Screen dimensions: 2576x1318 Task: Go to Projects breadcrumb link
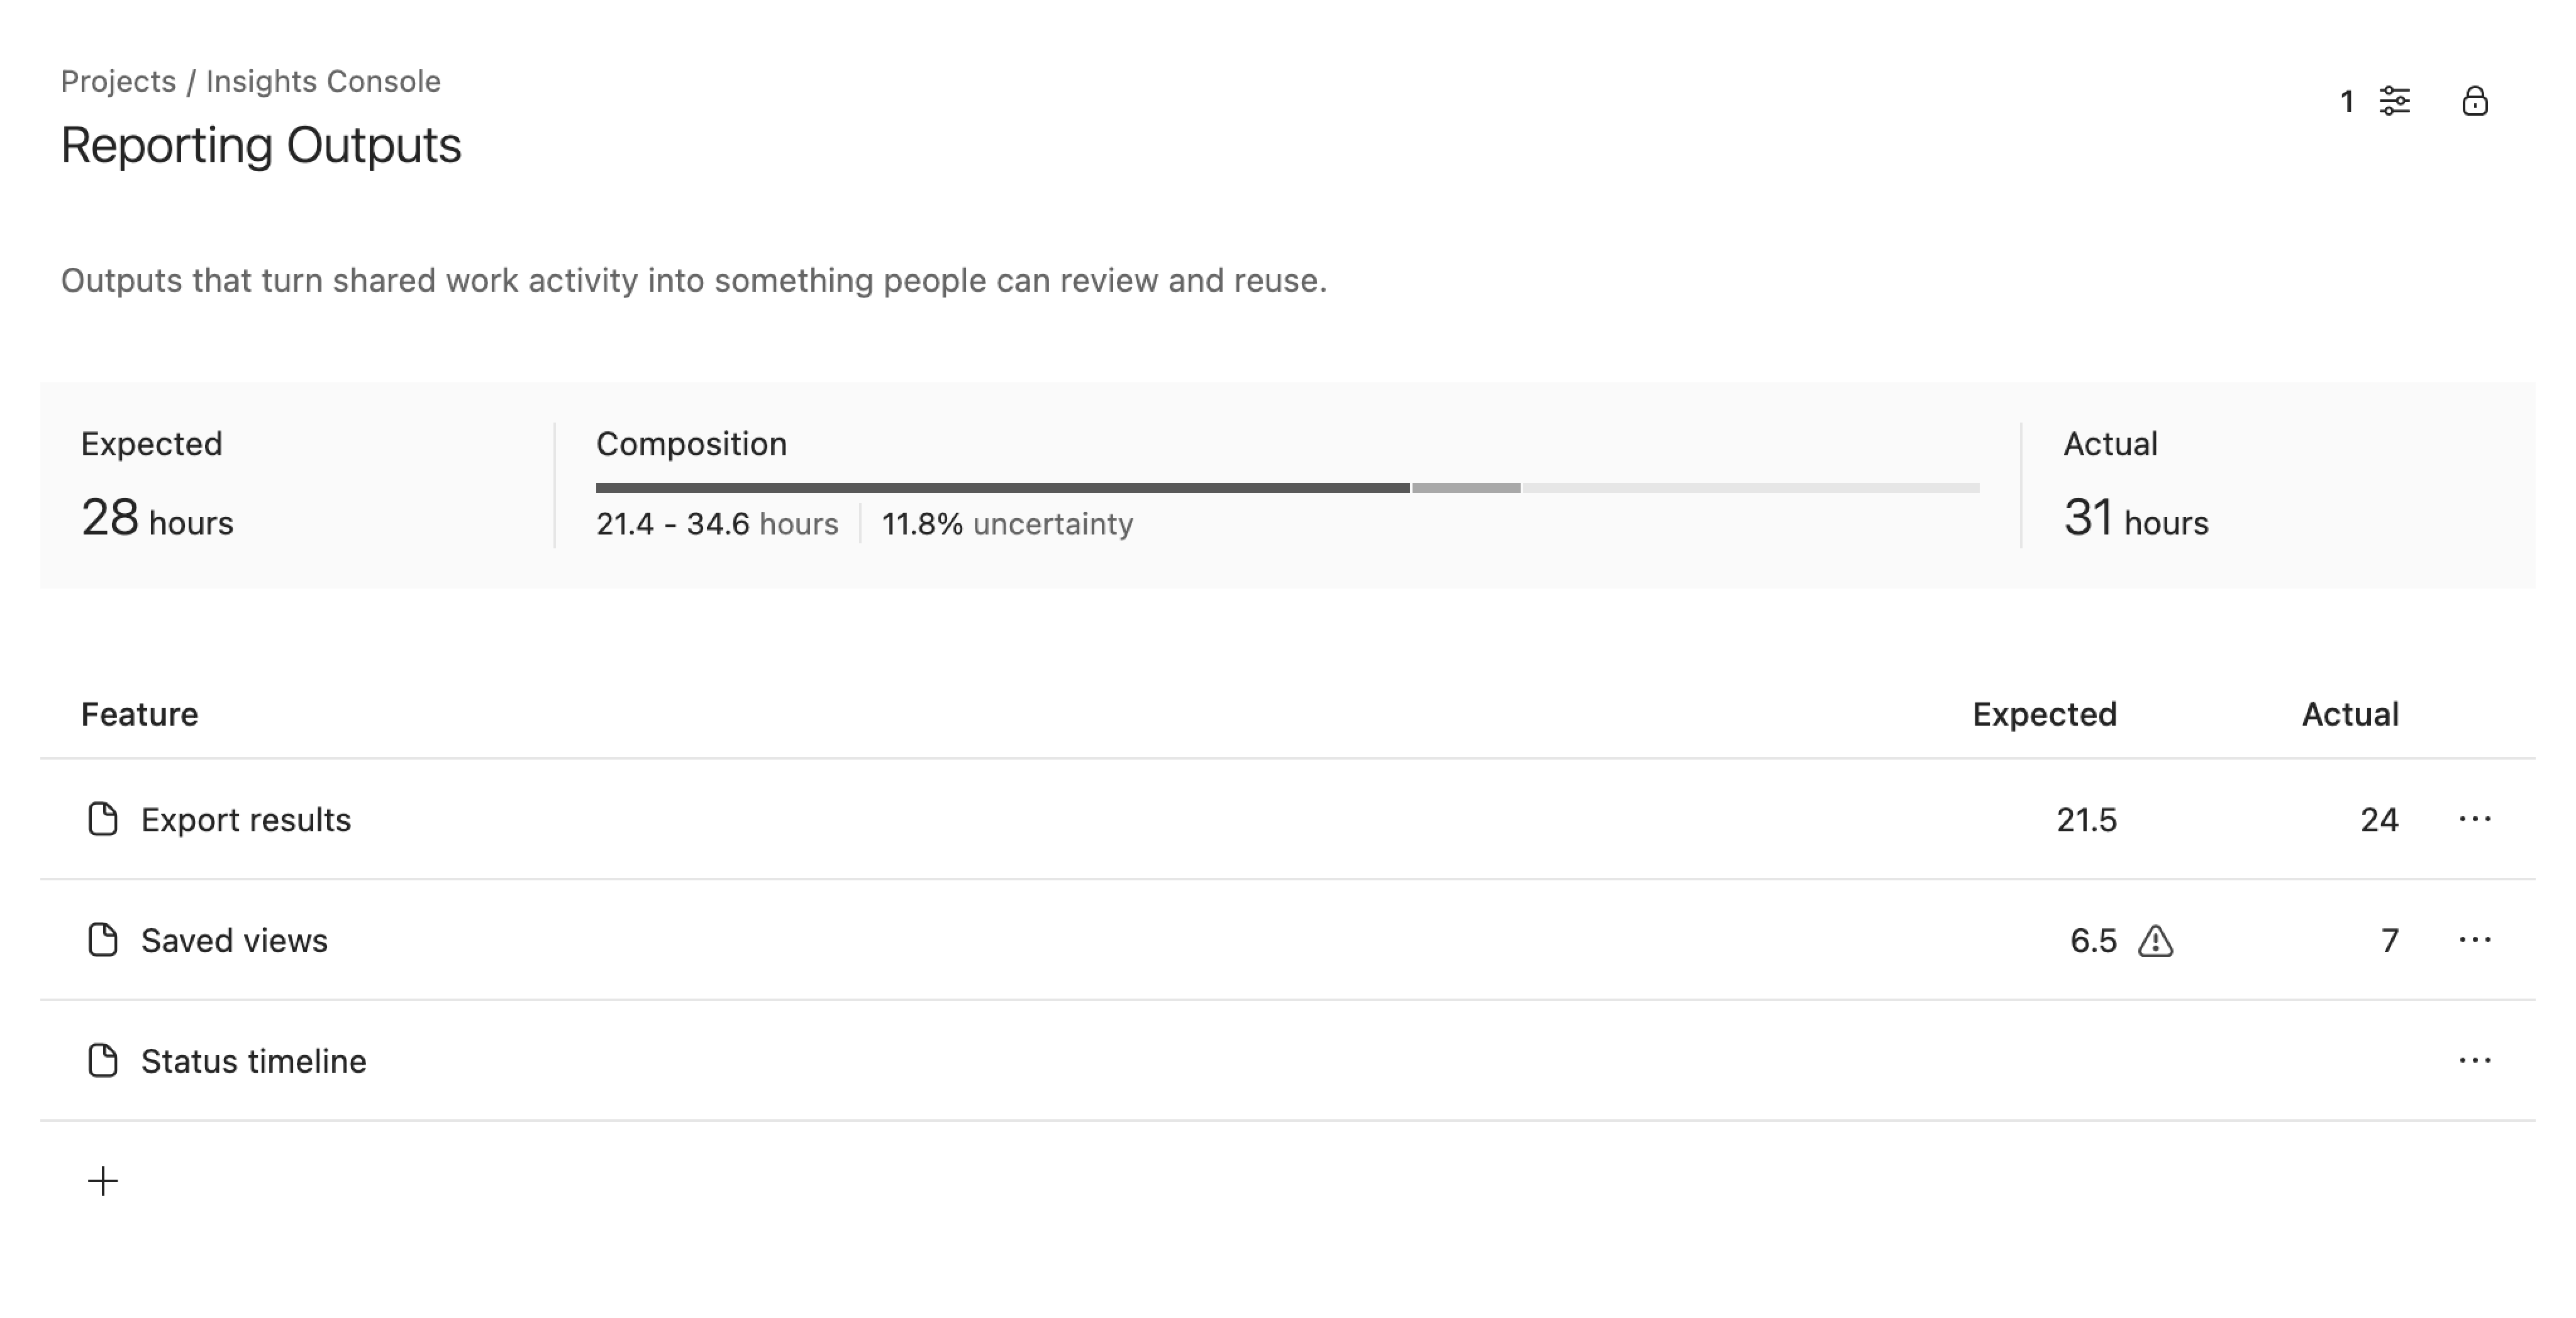[x=118, y=81]
